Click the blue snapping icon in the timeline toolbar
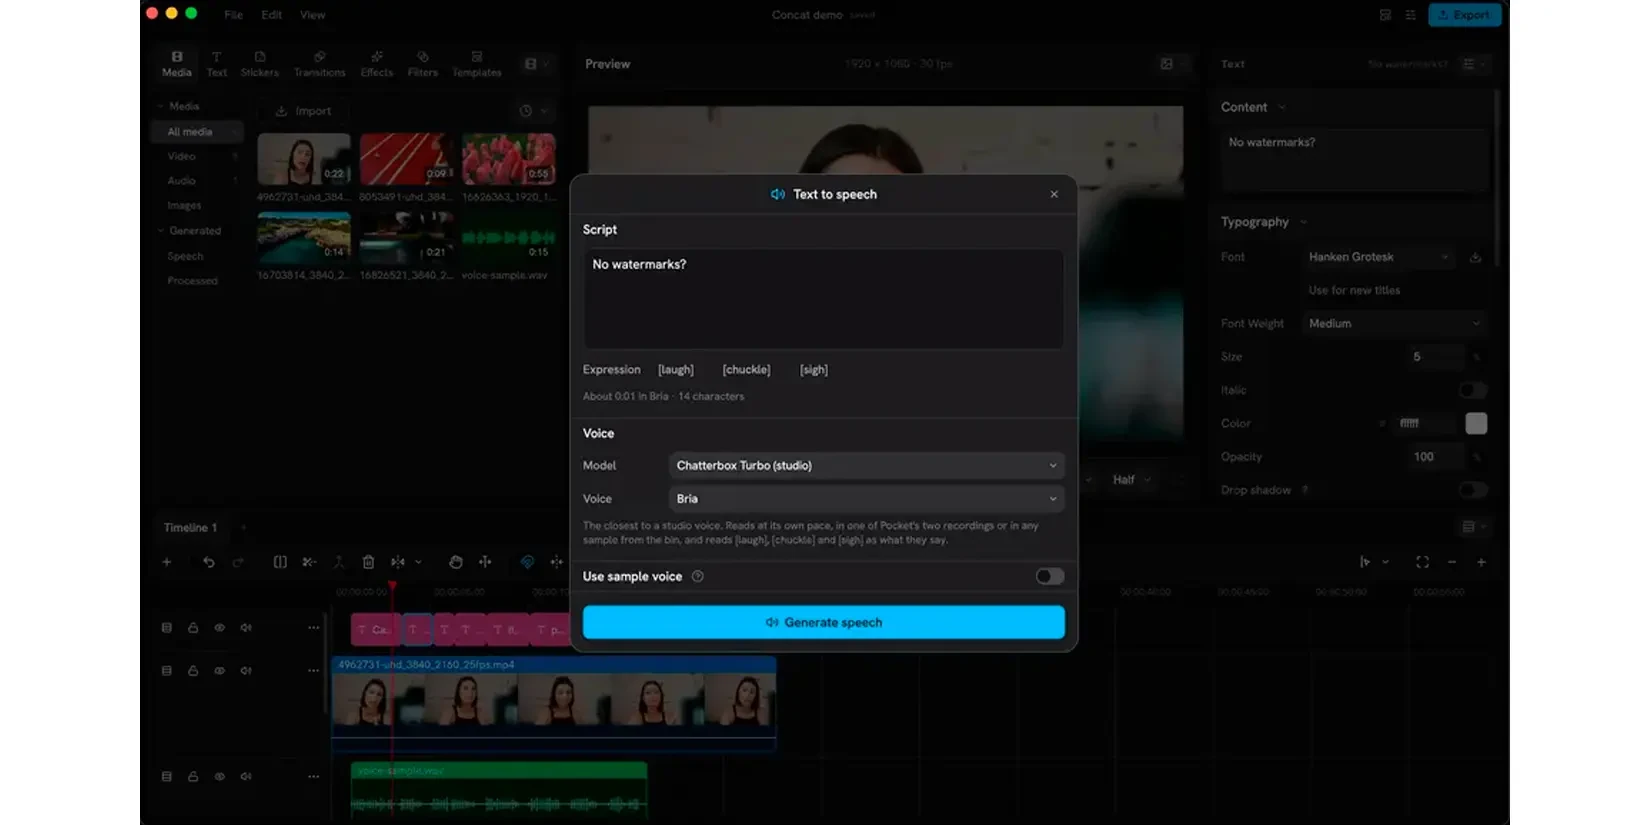The height and width of the screenshot is (825, 1650). click(x=527, y=562)
